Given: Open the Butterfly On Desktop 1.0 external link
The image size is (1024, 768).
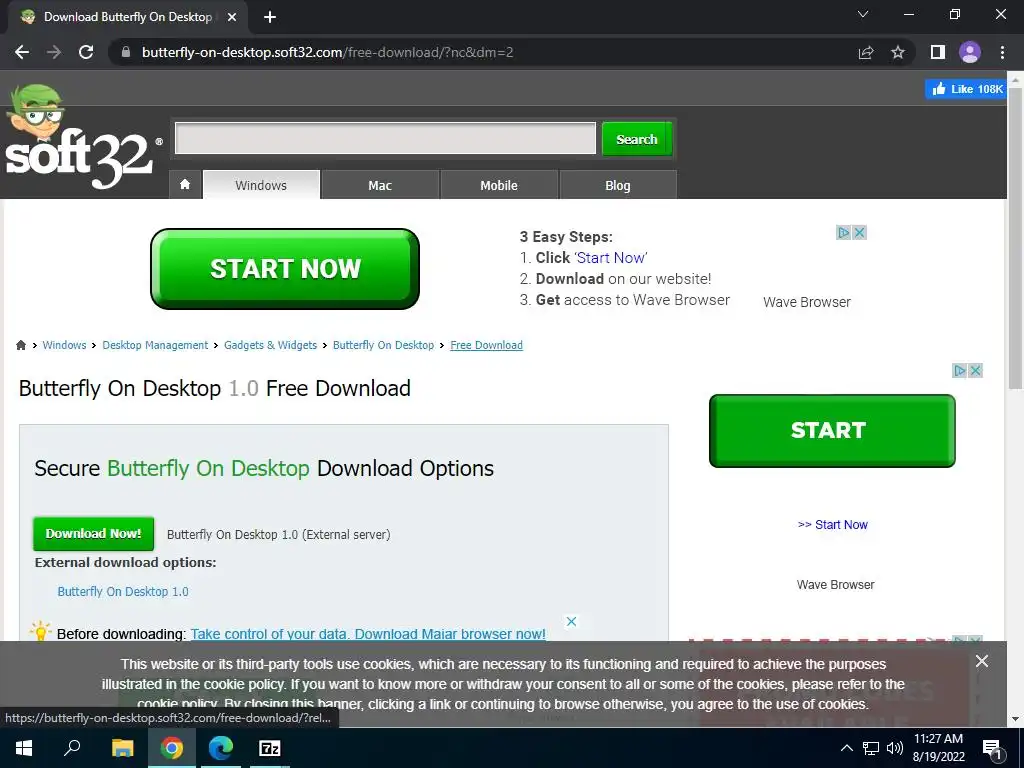Looking at the screenshot, I should (x=123, y=591).
